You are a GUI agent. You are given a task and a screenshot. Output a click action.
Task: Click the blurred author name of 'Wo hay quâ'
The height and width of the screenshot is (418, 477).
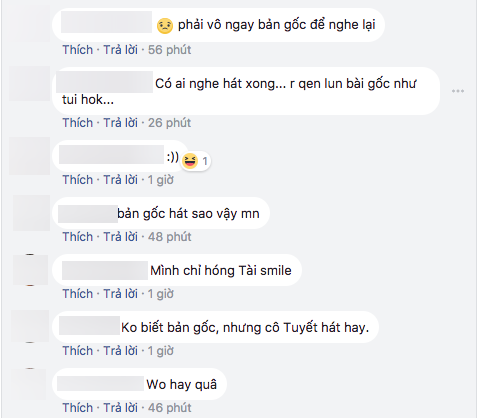click(x=100, y=384)
